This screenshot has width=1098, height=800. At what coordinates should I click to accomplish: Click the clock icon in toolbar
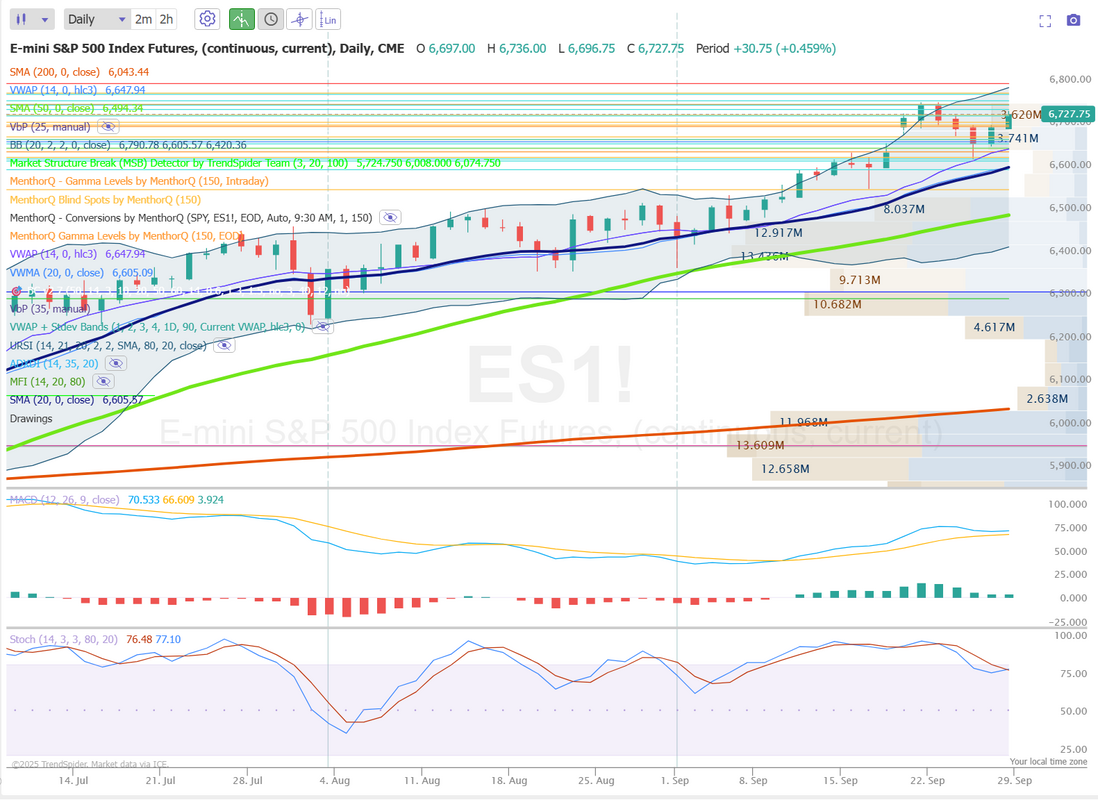270,19
